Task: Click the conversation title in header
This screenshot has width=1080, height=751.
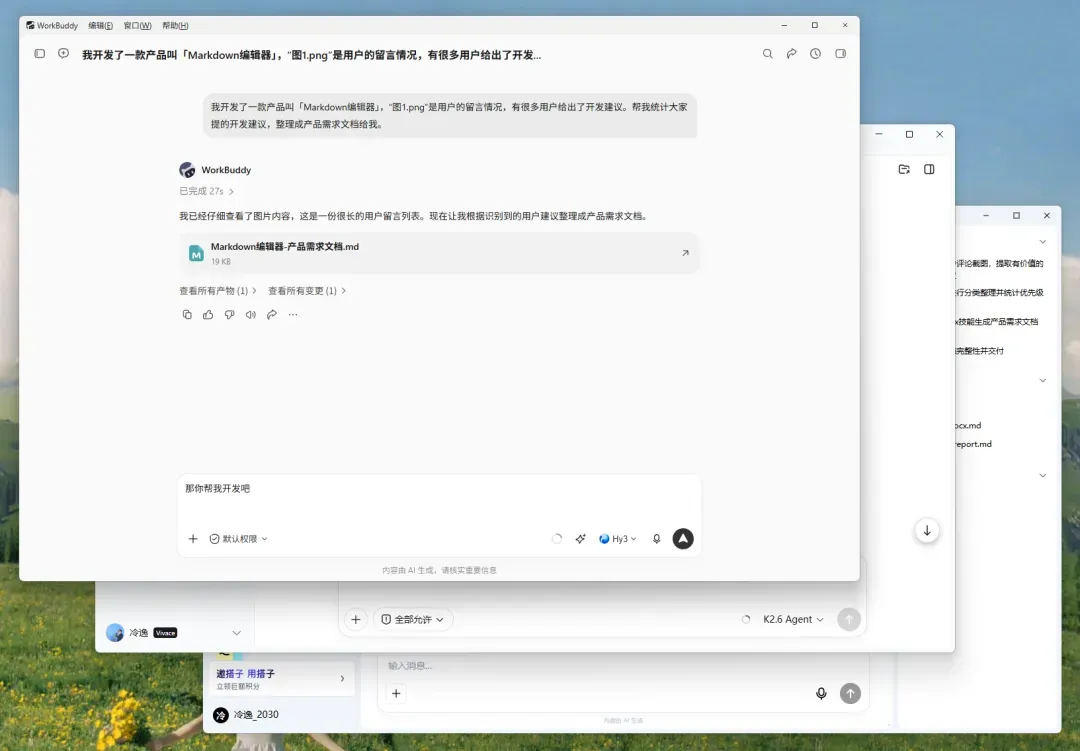Action: (x=311, y=54)
